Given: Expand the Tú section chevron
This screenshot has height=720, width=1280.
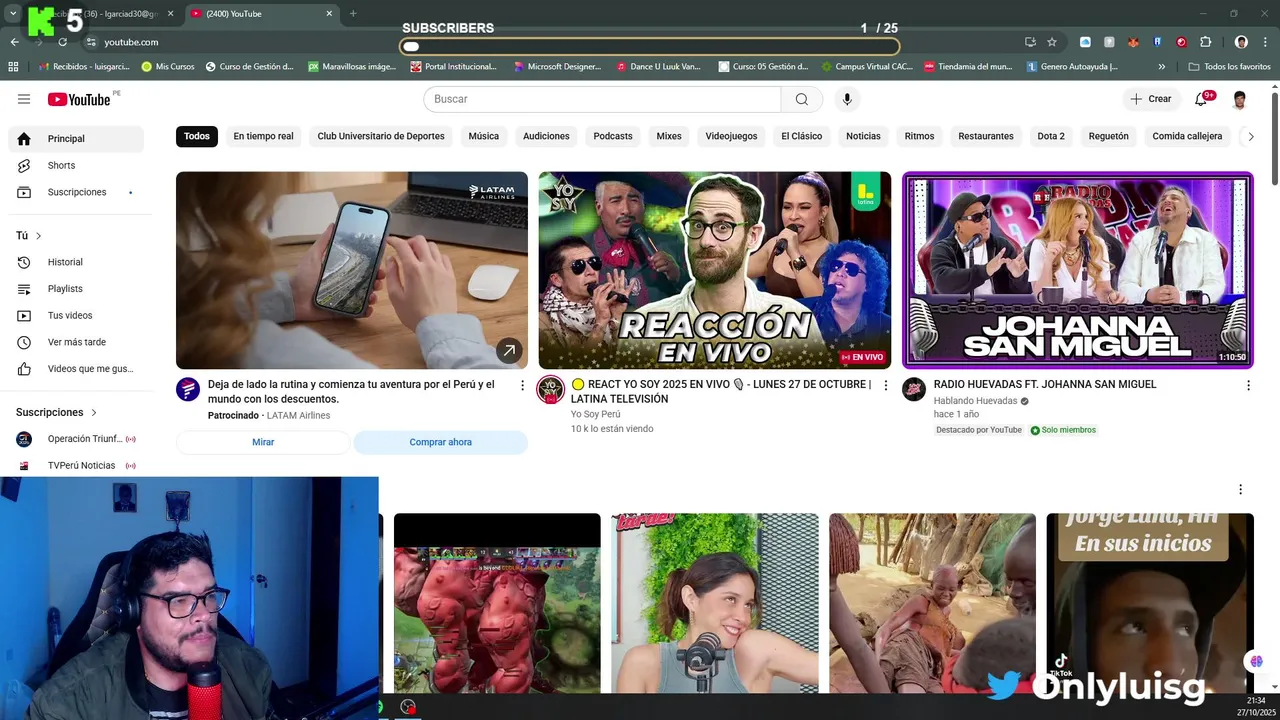Looking at the screenshot, I should (x=39, y=236).
